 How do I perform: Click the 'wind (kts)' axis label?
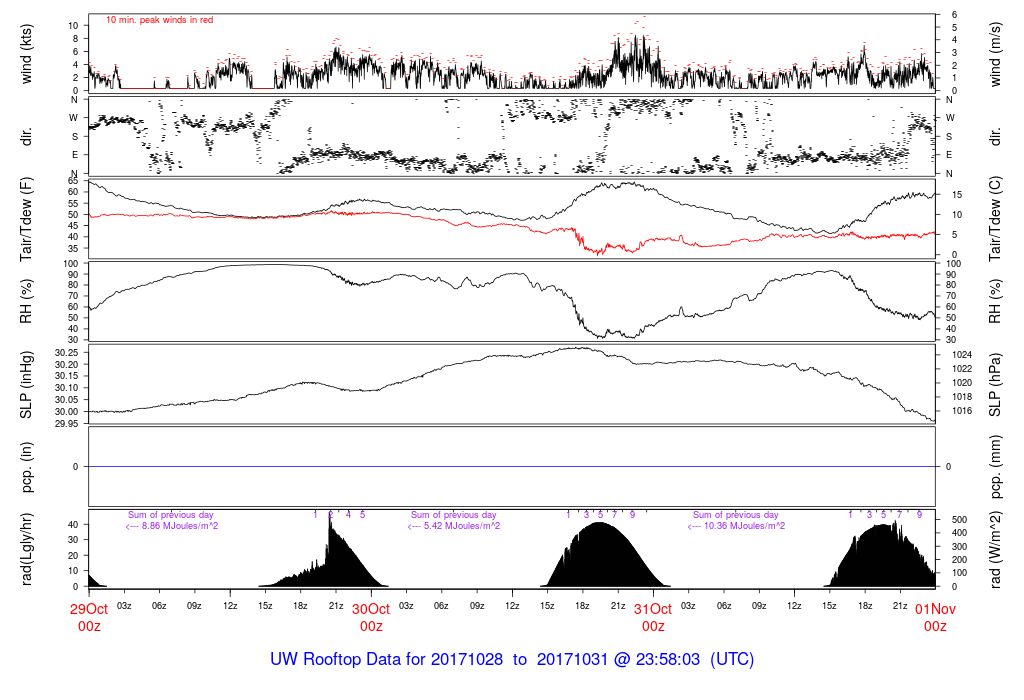27,54
